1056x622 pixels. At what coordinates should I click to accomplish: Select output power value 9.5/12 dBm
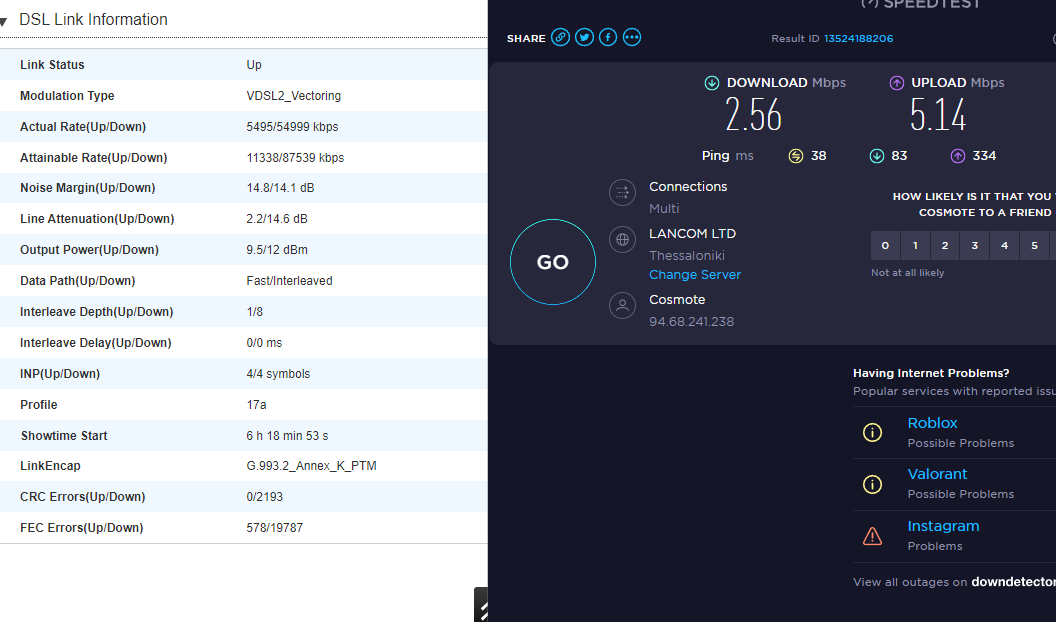click(x=277, y=250)
